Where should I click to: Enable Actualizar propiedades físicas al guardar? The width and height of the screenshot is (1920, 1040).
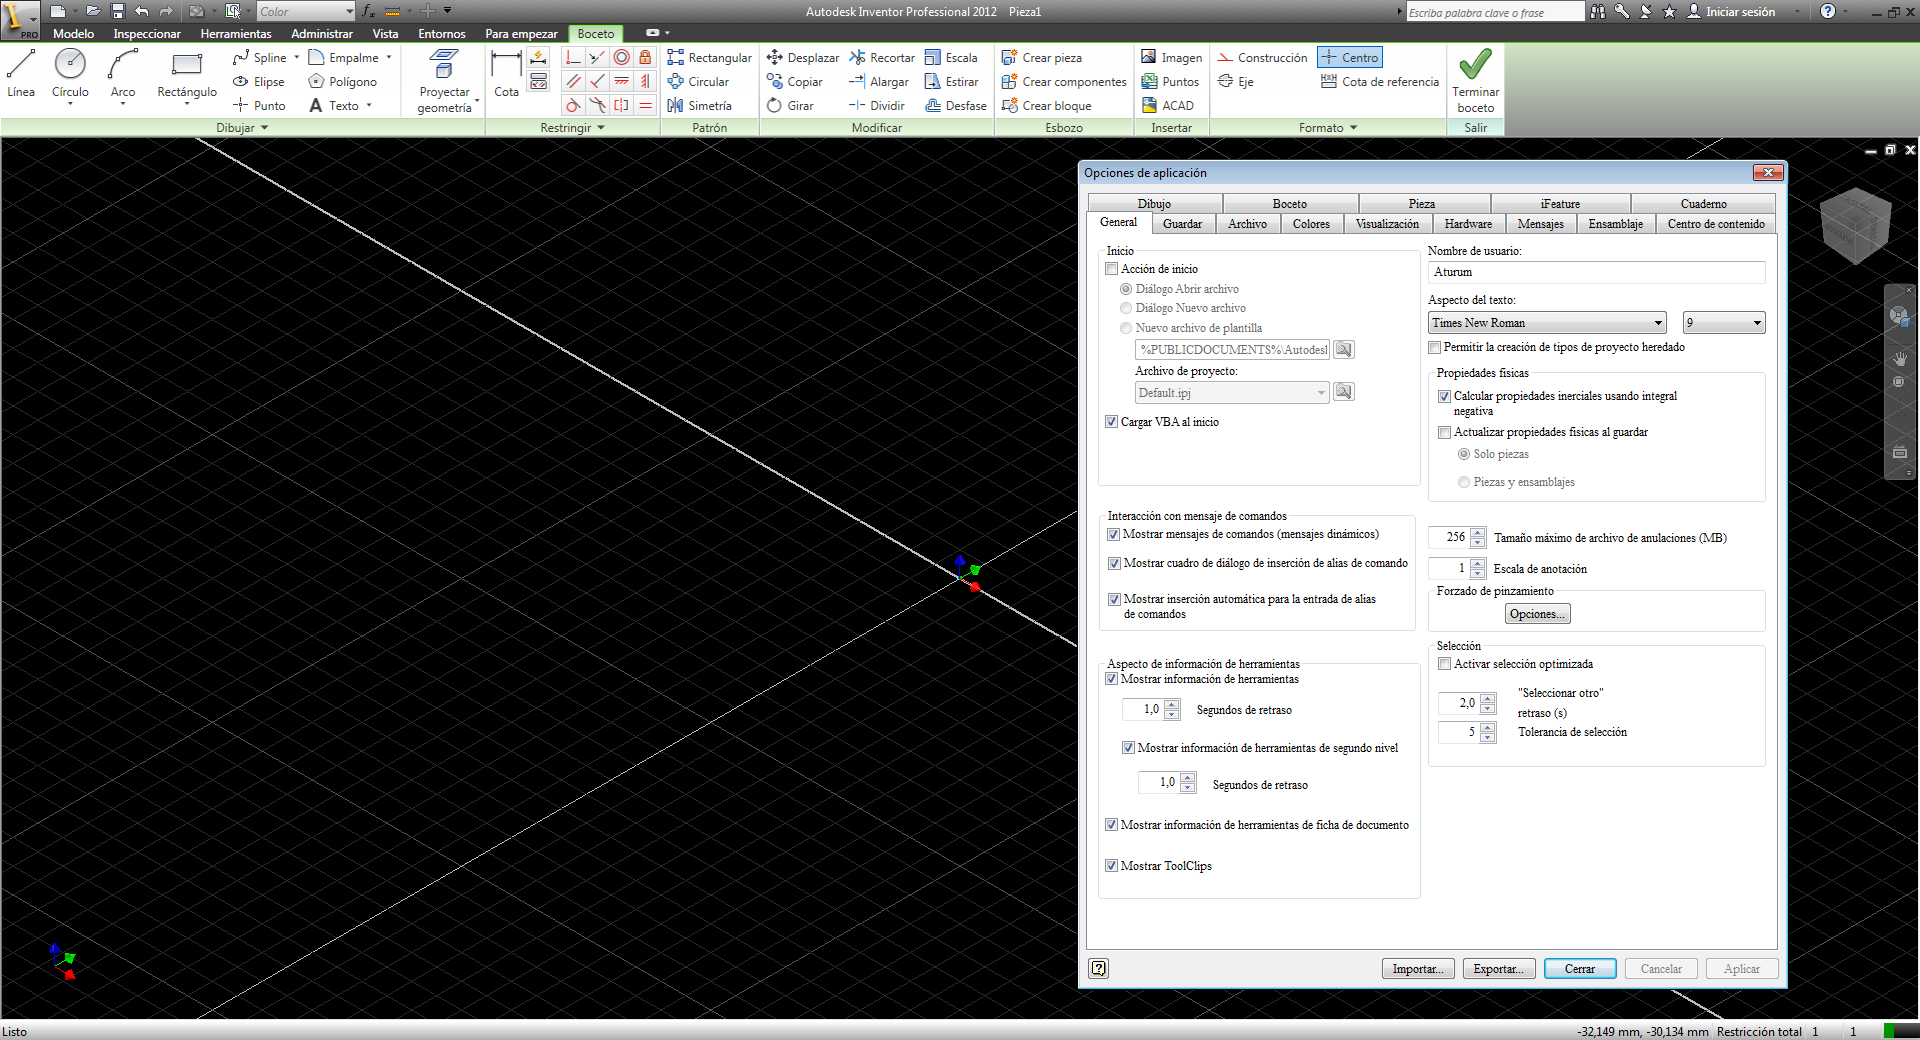pos(1444,433)
